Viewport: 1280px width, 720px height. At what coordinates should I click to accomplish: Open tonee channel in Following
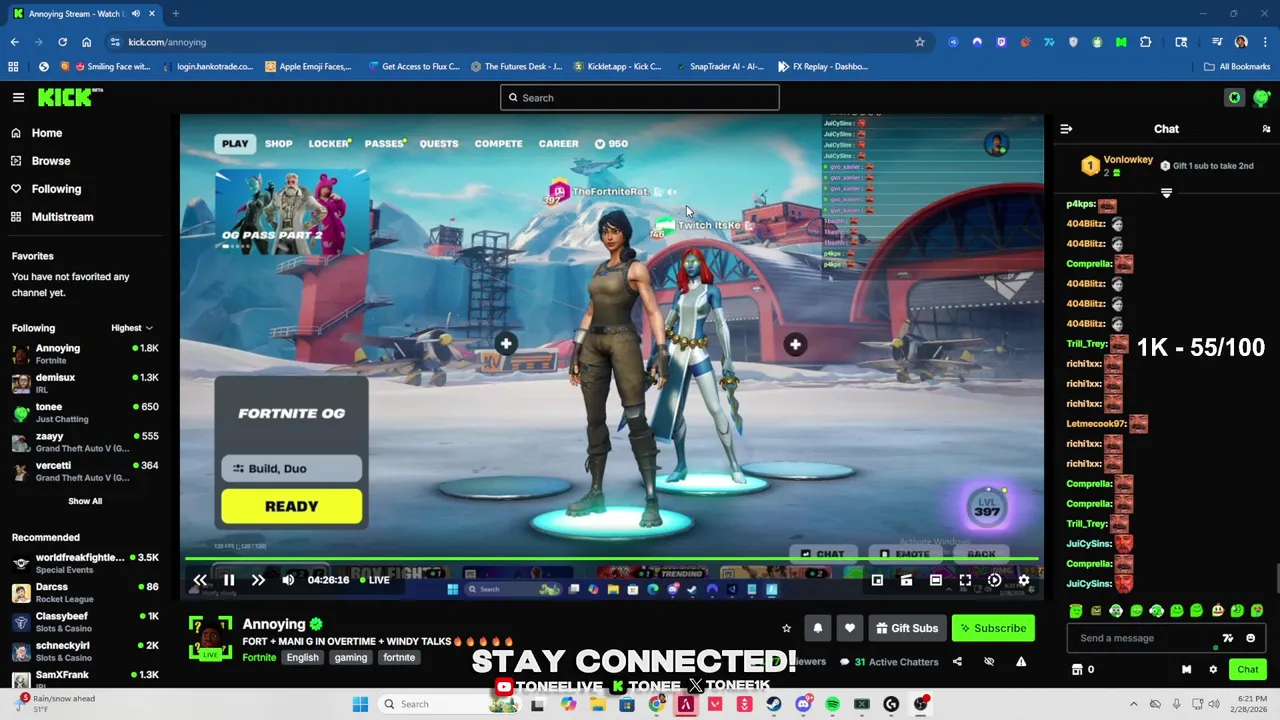[x=85, y=412]
